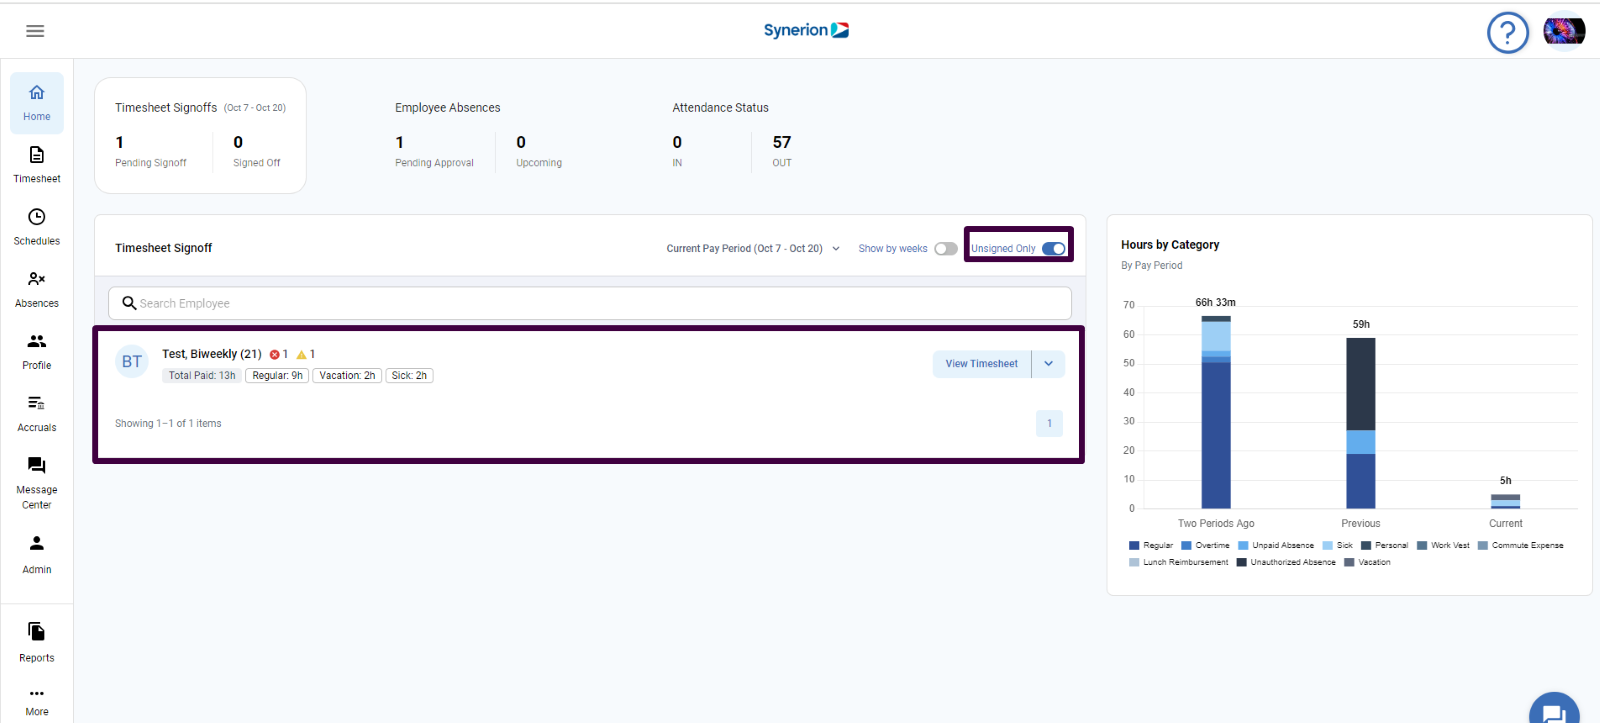The height and width of the screenshot is (723, 1600).
Task: Open Admin from the sidebar
Action: coord(37,554)
